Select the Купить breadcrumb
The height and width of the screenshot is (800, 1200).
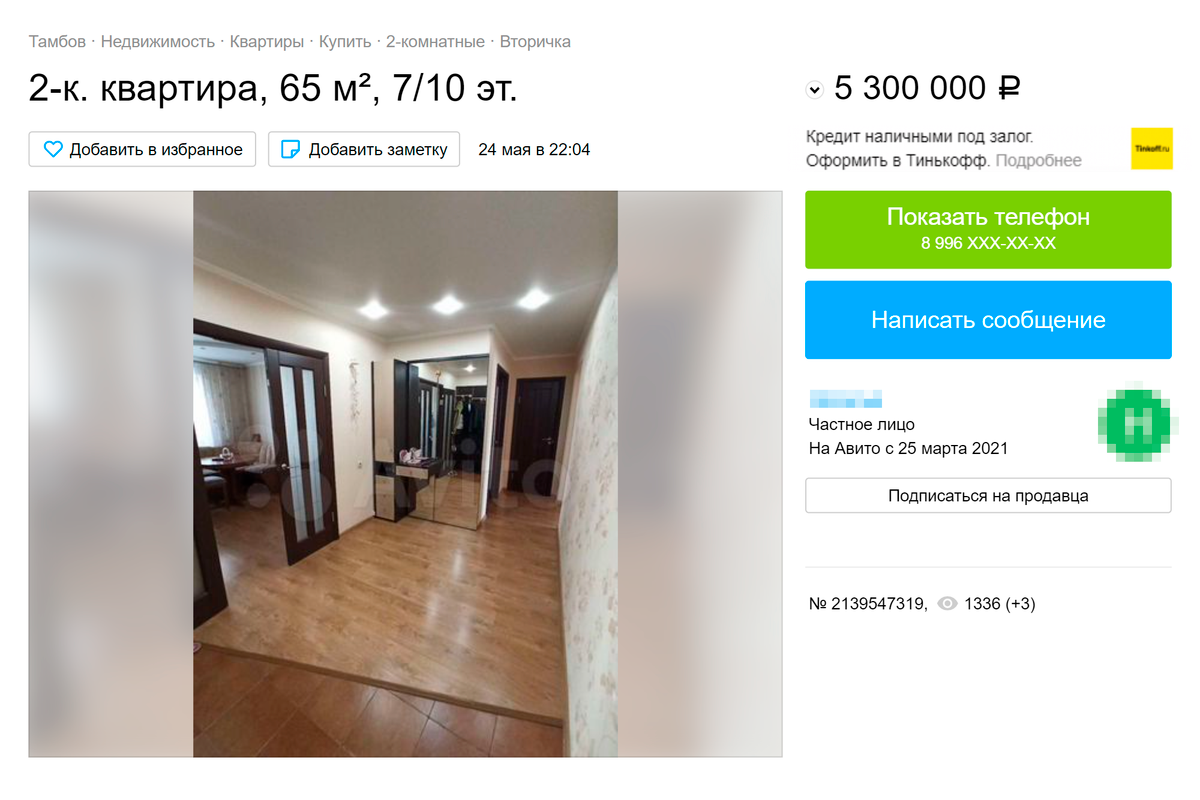pyautogui.click(x=345, y=42)
